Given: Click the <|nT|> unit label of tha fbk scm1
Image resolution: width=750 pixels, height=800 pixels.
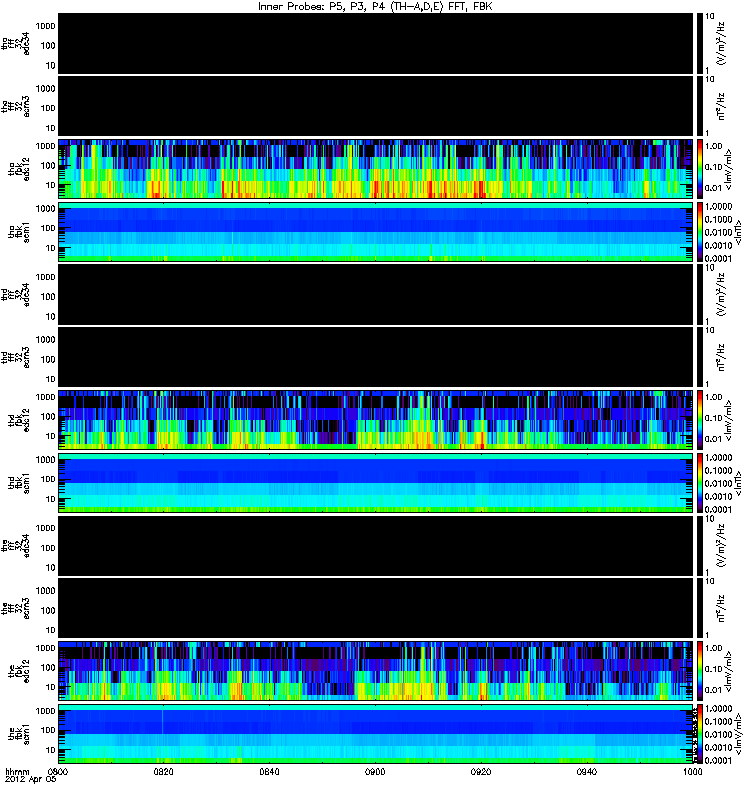Looking at the screenshot, I should [x=737, y=232].
